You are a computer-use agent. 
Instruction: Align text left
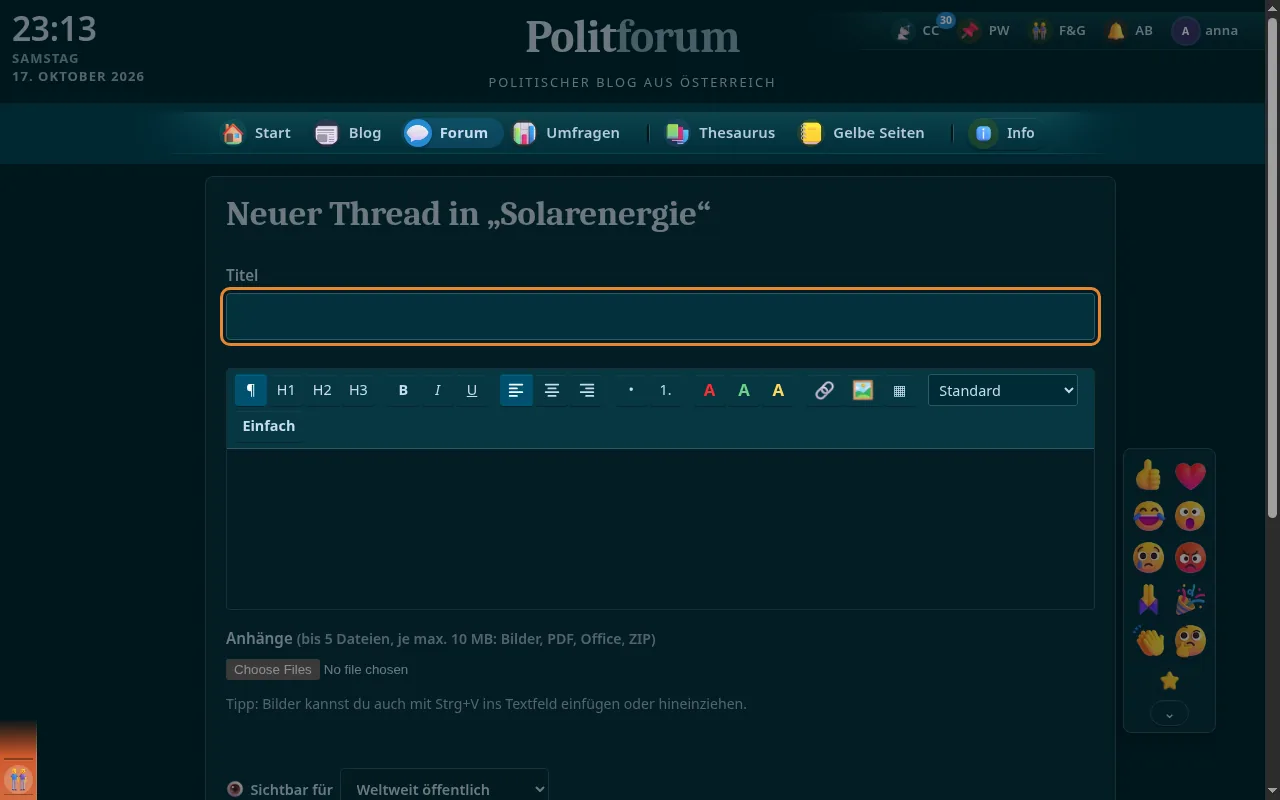516,390
